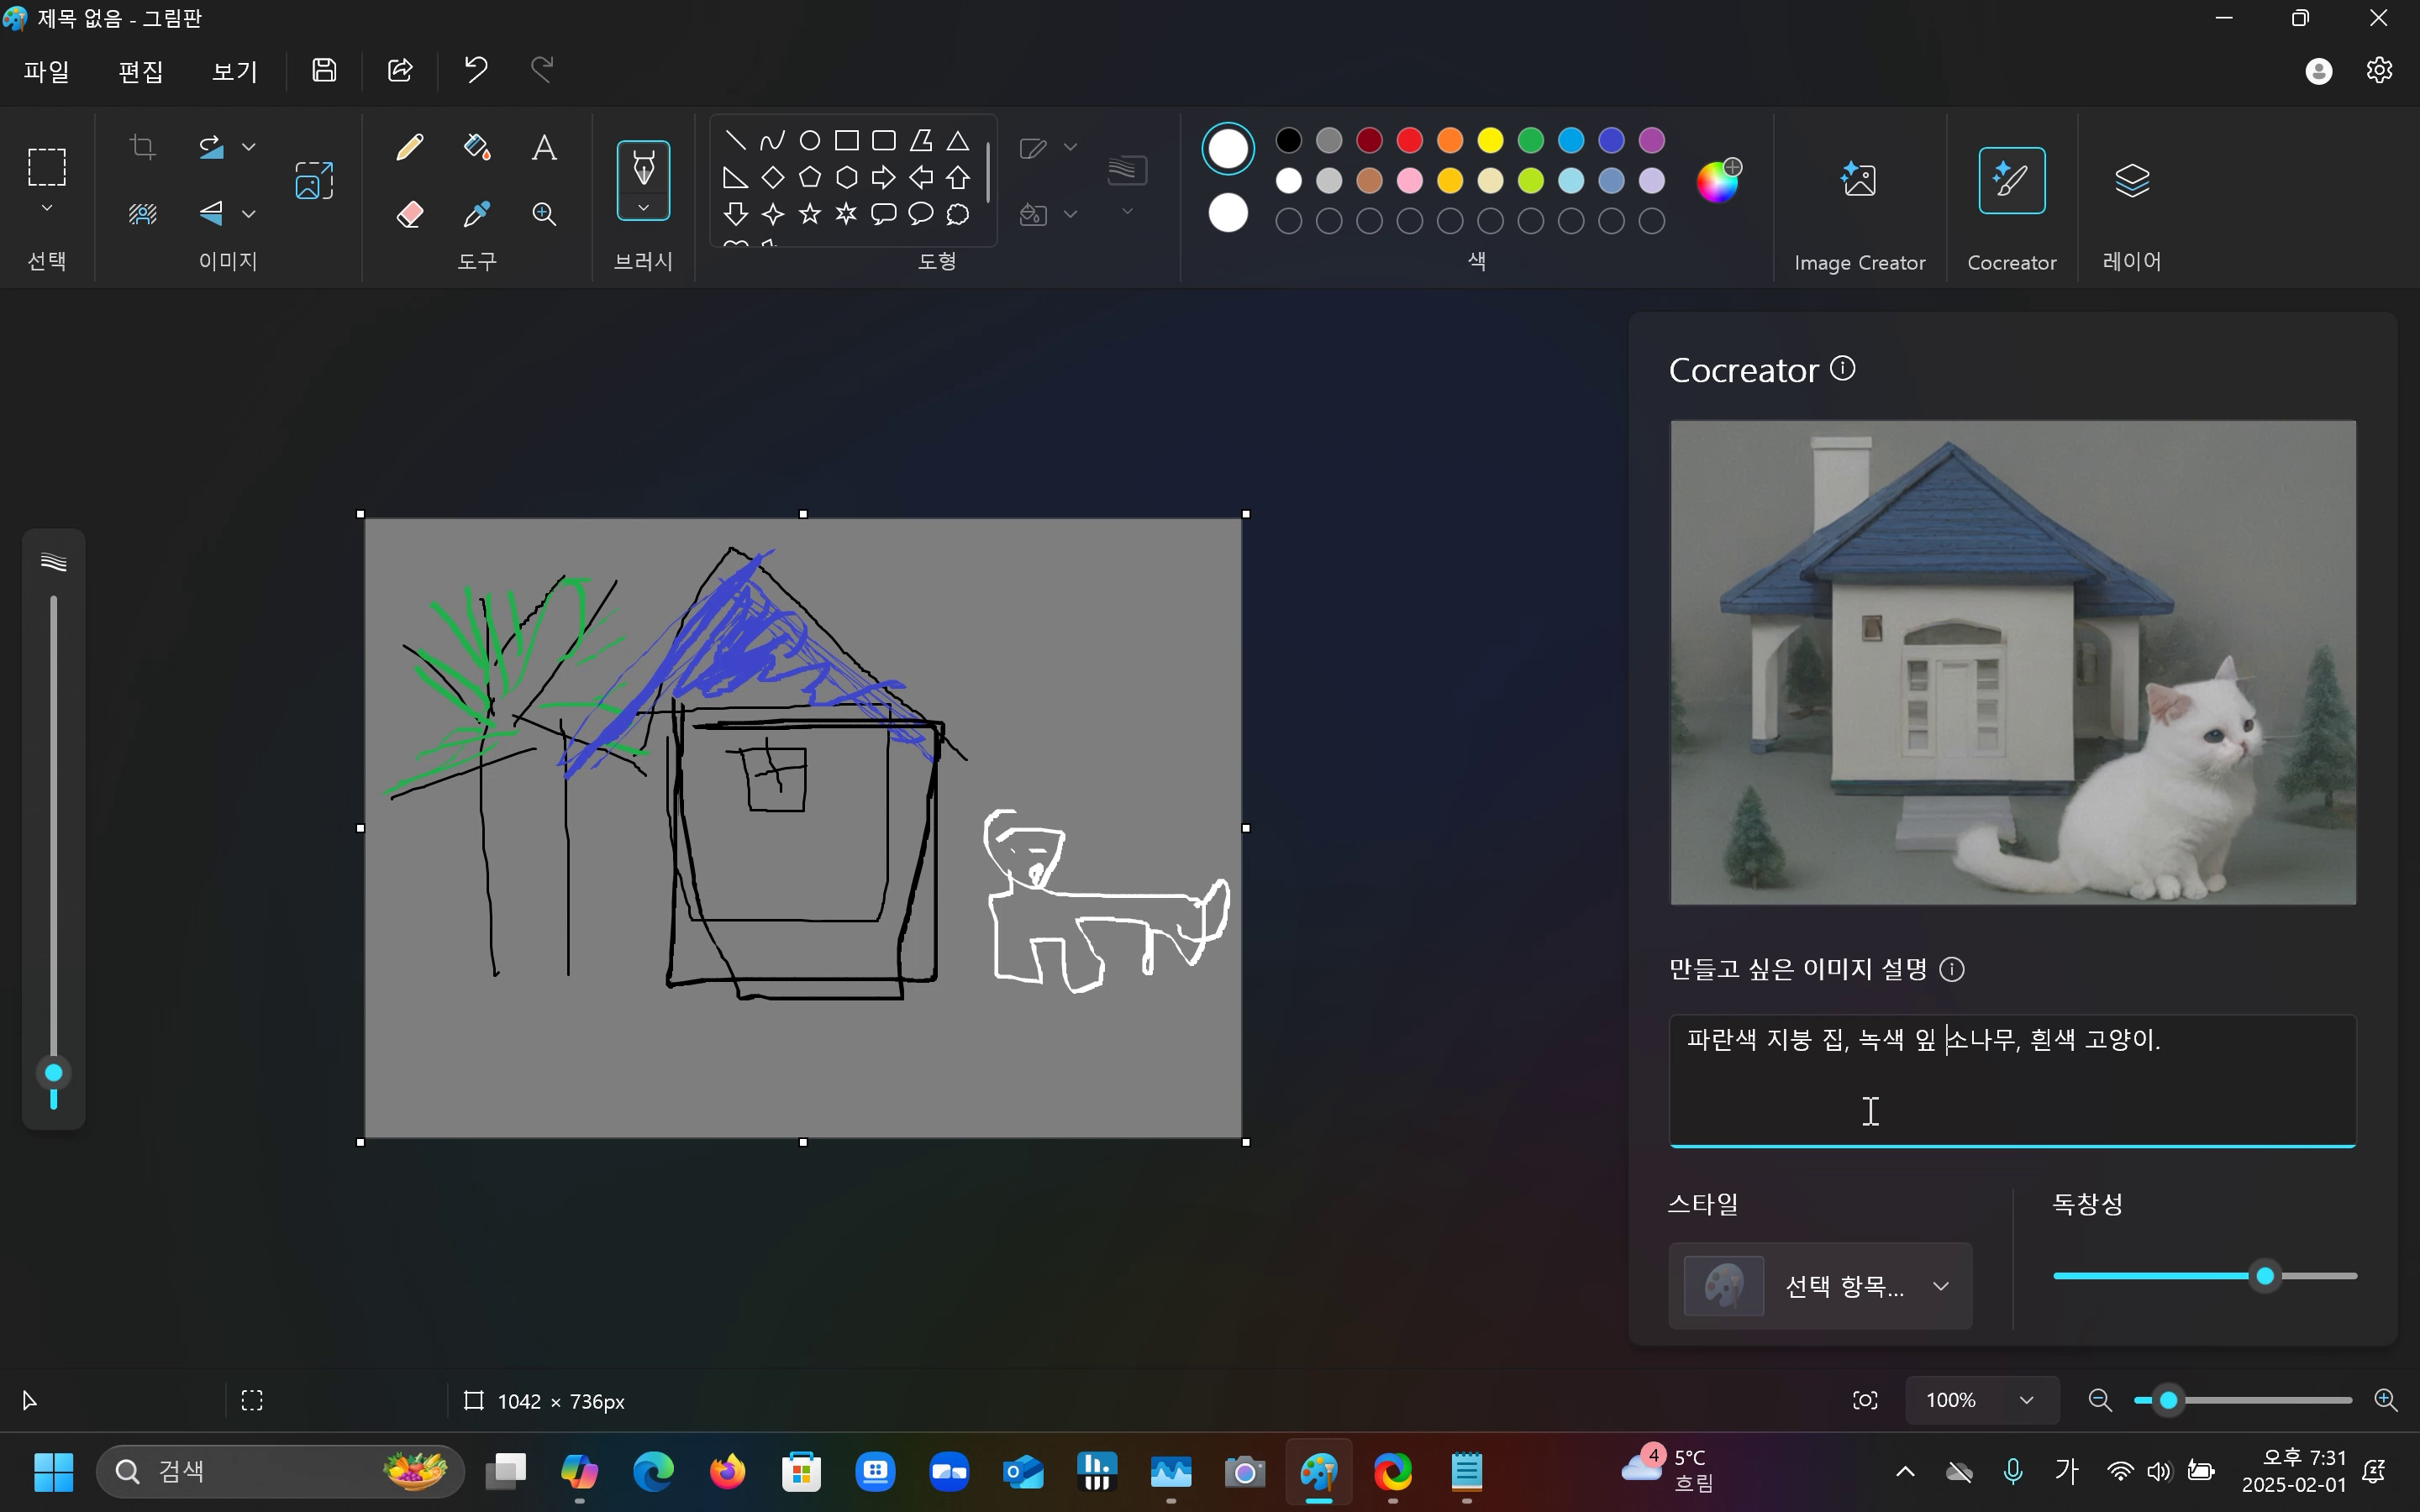The height and width of the screenshot is (1512, 2420).
Task: Choose the Eraser tool
Action: [x=409, y=214]
